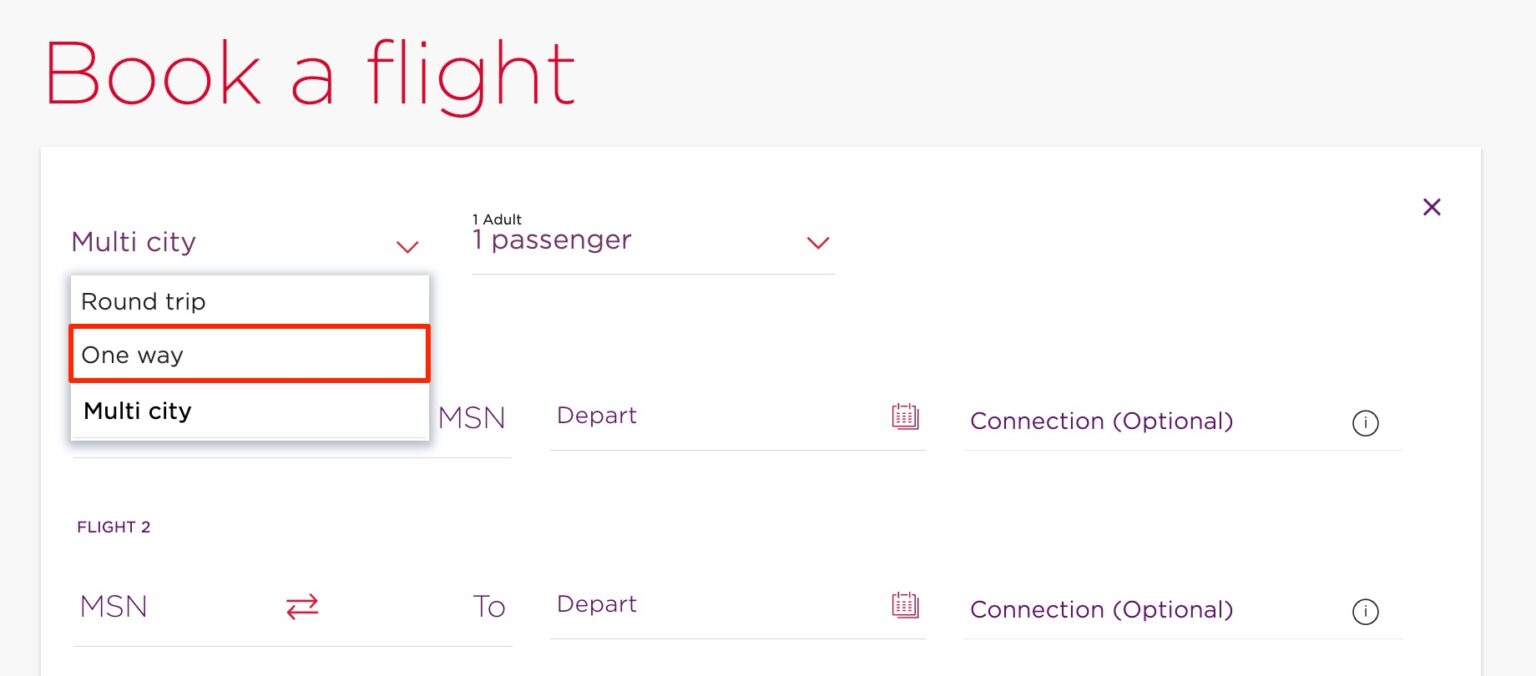This screenshot has width=1536, height=676.
Task: Click the MSN origin field for Flight 2
Action: click(113, 606)
